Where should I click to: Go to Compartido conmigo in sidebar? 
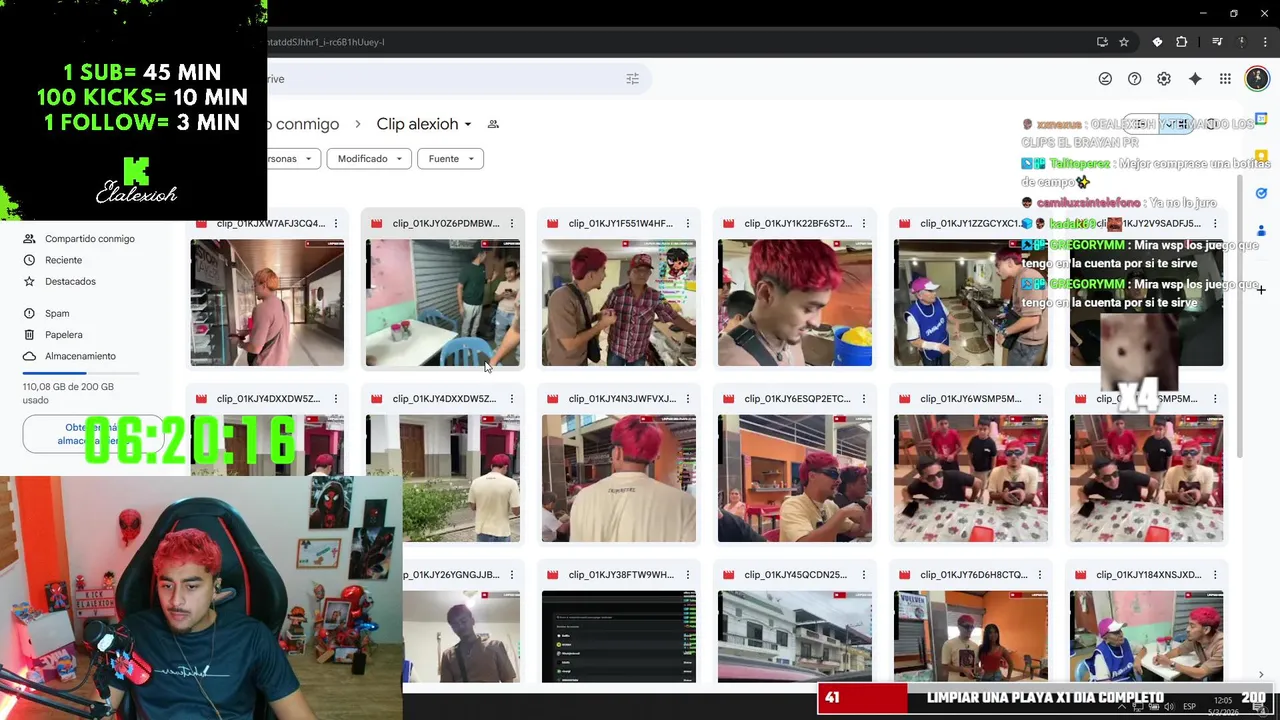coord(89,239)
